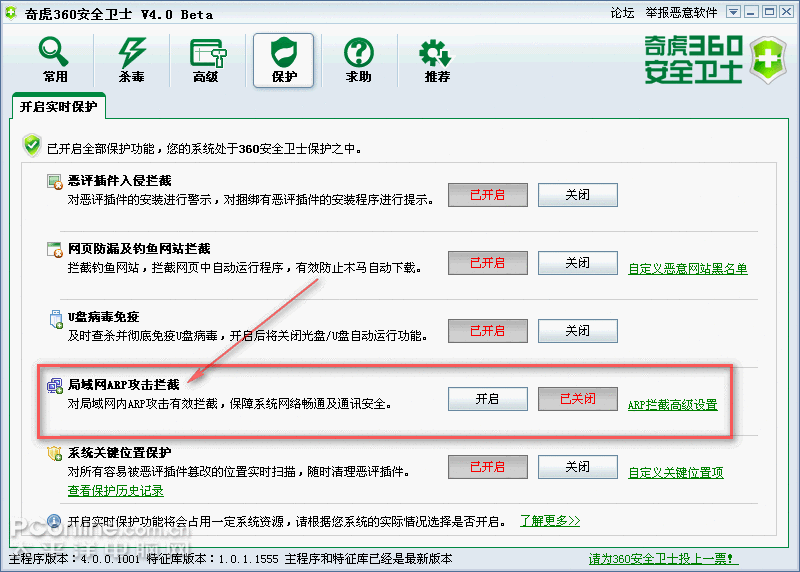Click 已开启 for 网页防漏及钓鱼网站拦截

[x=488, y=263]
